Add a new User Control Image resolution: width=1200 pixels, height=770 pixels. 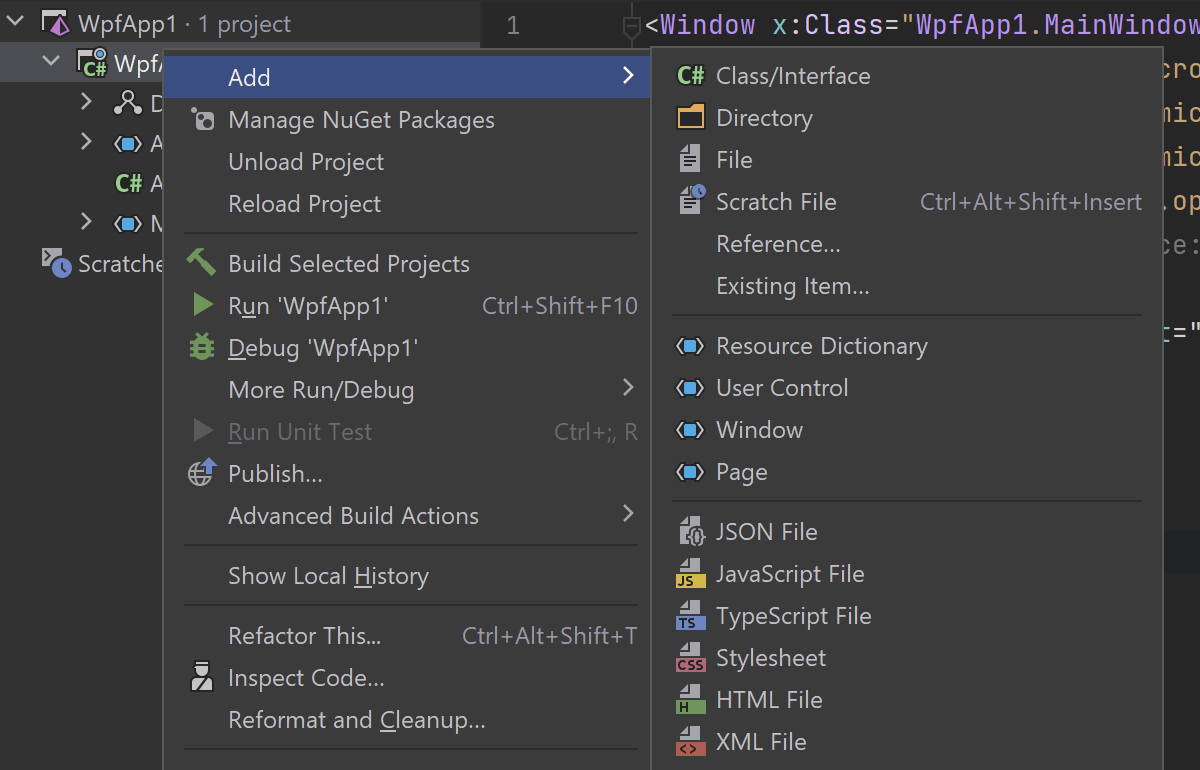point(782,388)
